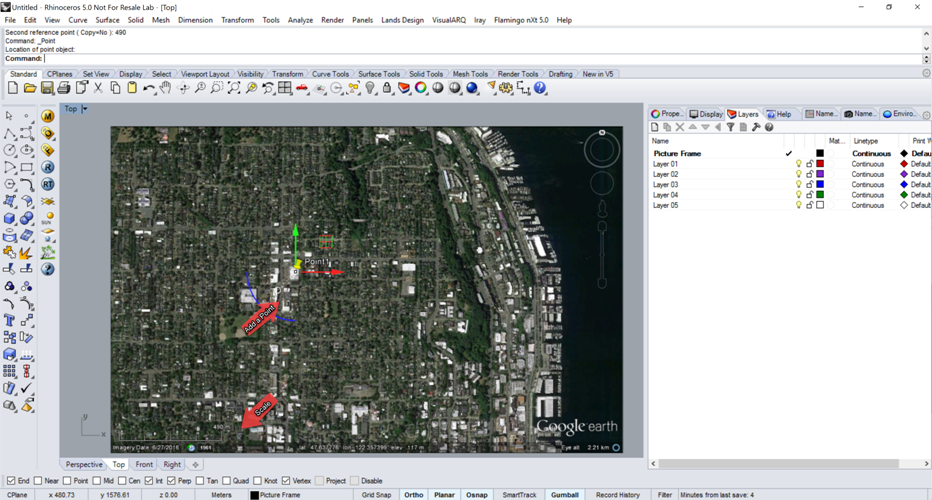Enable the Point osnap checkbox
This screenshot has width=932, height=500.
[x=67, y=481]
